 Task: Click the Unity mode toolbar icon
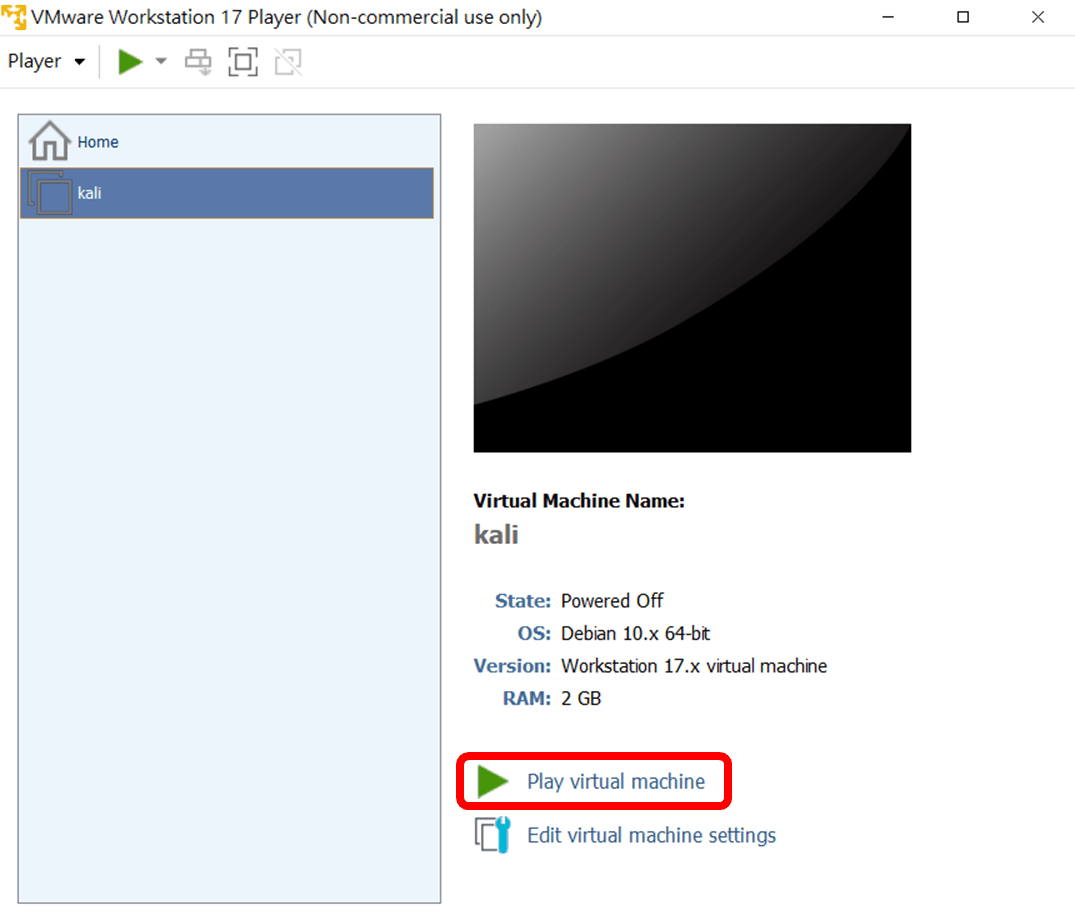288,62
